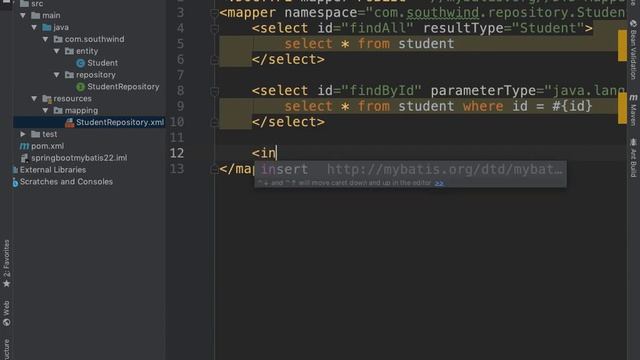640x360 pixels.
Task: Click the Scratches and Consoles icon
Action: (15, 182)
